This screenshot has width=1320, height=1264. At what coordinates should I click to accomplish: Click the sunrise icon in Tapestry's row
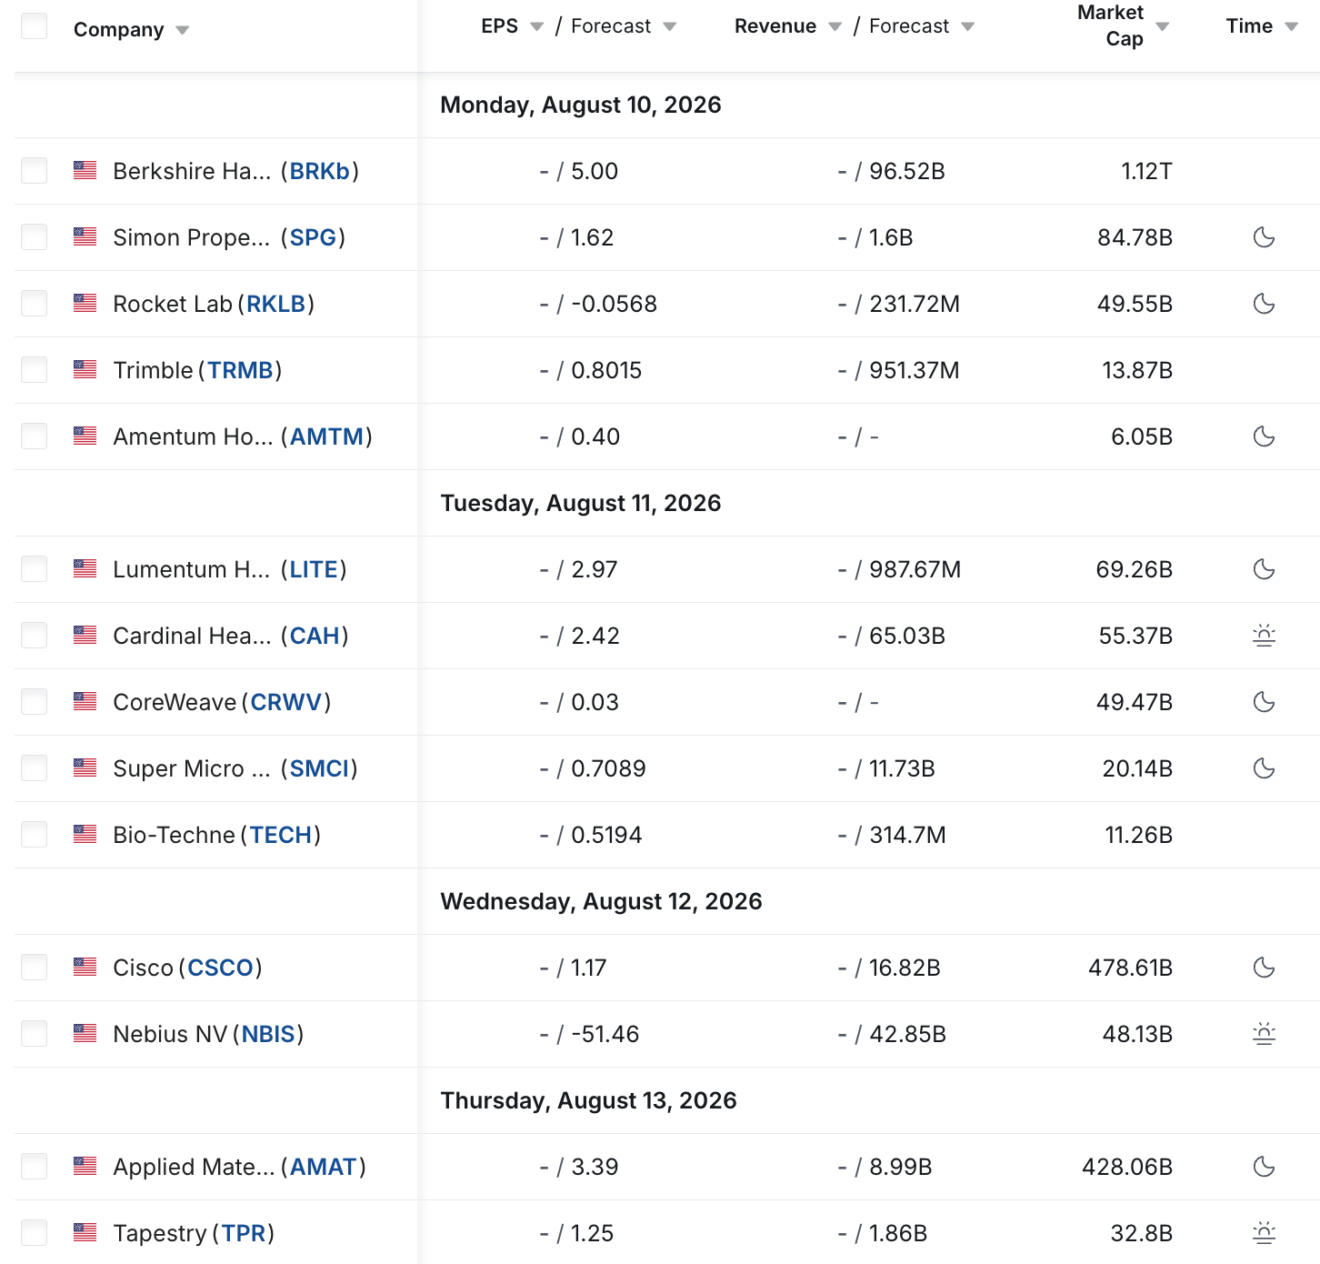[x=1264, y=1232]
